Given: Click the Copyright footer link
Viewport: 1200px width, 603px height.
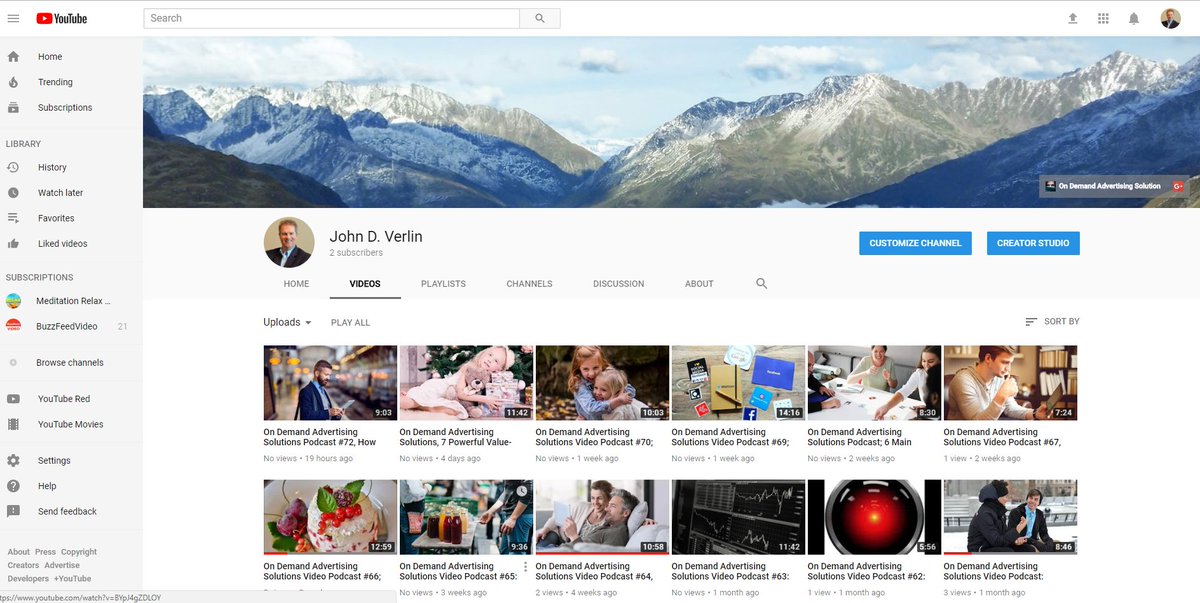Looking at the screenshot, I should coord(79,552).
